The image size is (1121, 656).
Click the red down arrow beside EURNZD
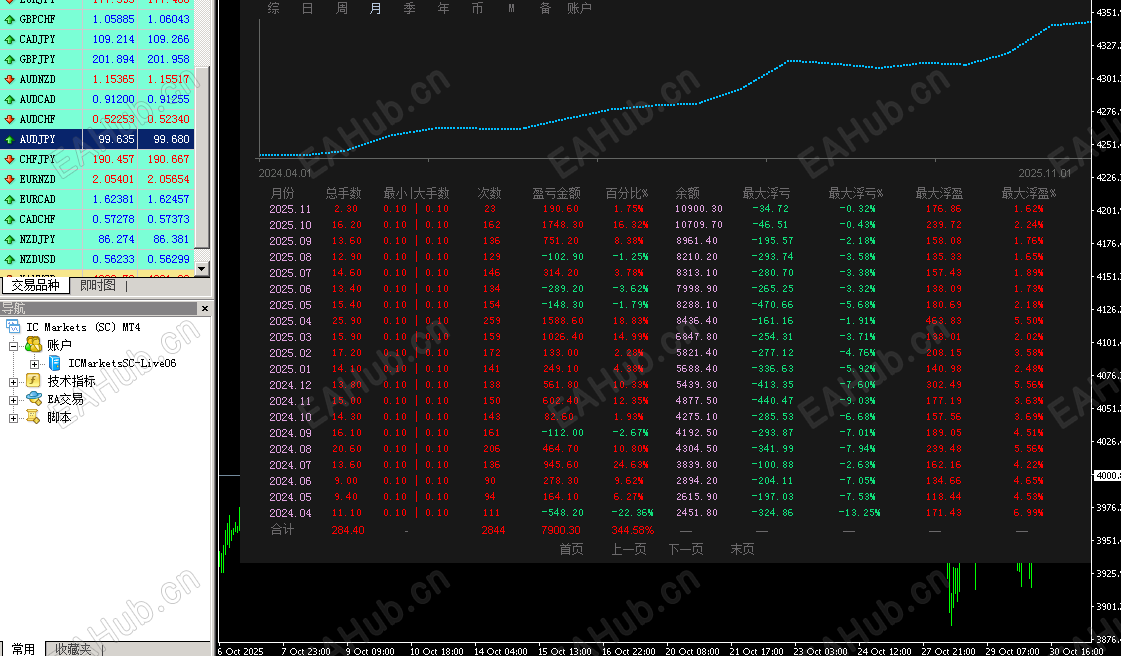(9, 179)
